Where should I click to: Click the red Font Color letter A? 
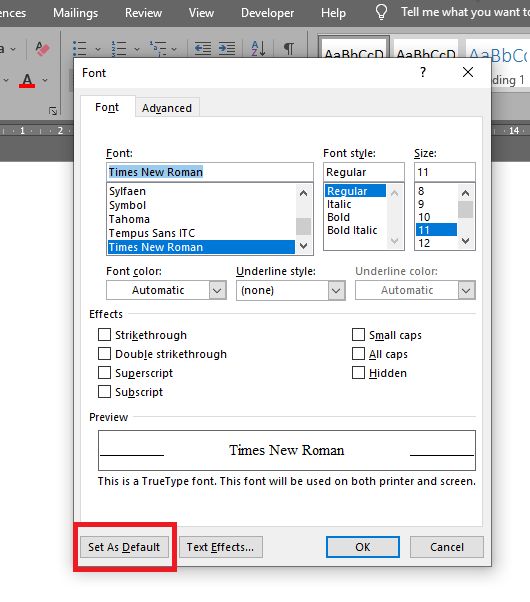coord(27,80)
